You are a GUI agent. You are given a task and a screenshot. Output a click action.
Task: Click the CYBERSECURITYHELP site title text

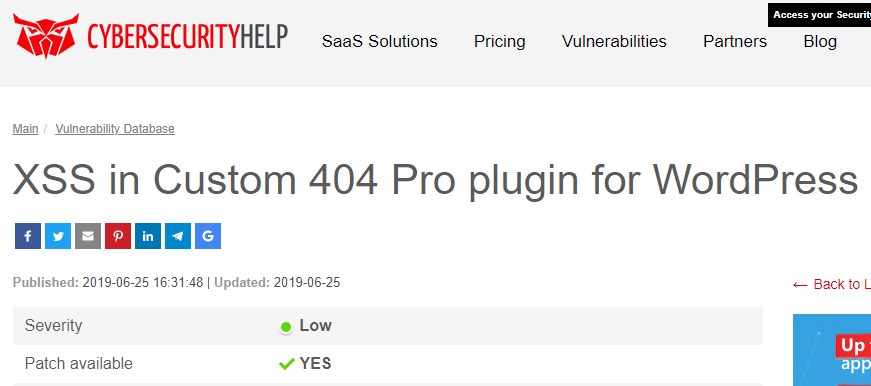coord(187,36)
